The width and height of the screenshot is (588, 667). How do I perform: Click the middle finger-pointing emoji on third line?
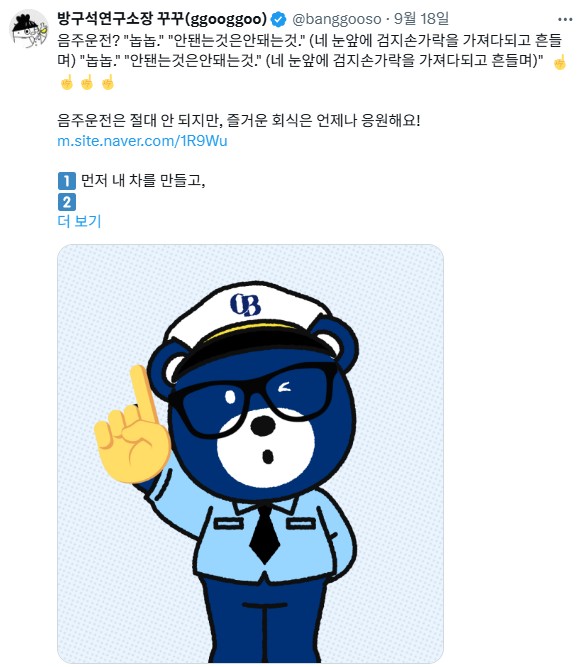pyautogui.click(x=87, y=83)
